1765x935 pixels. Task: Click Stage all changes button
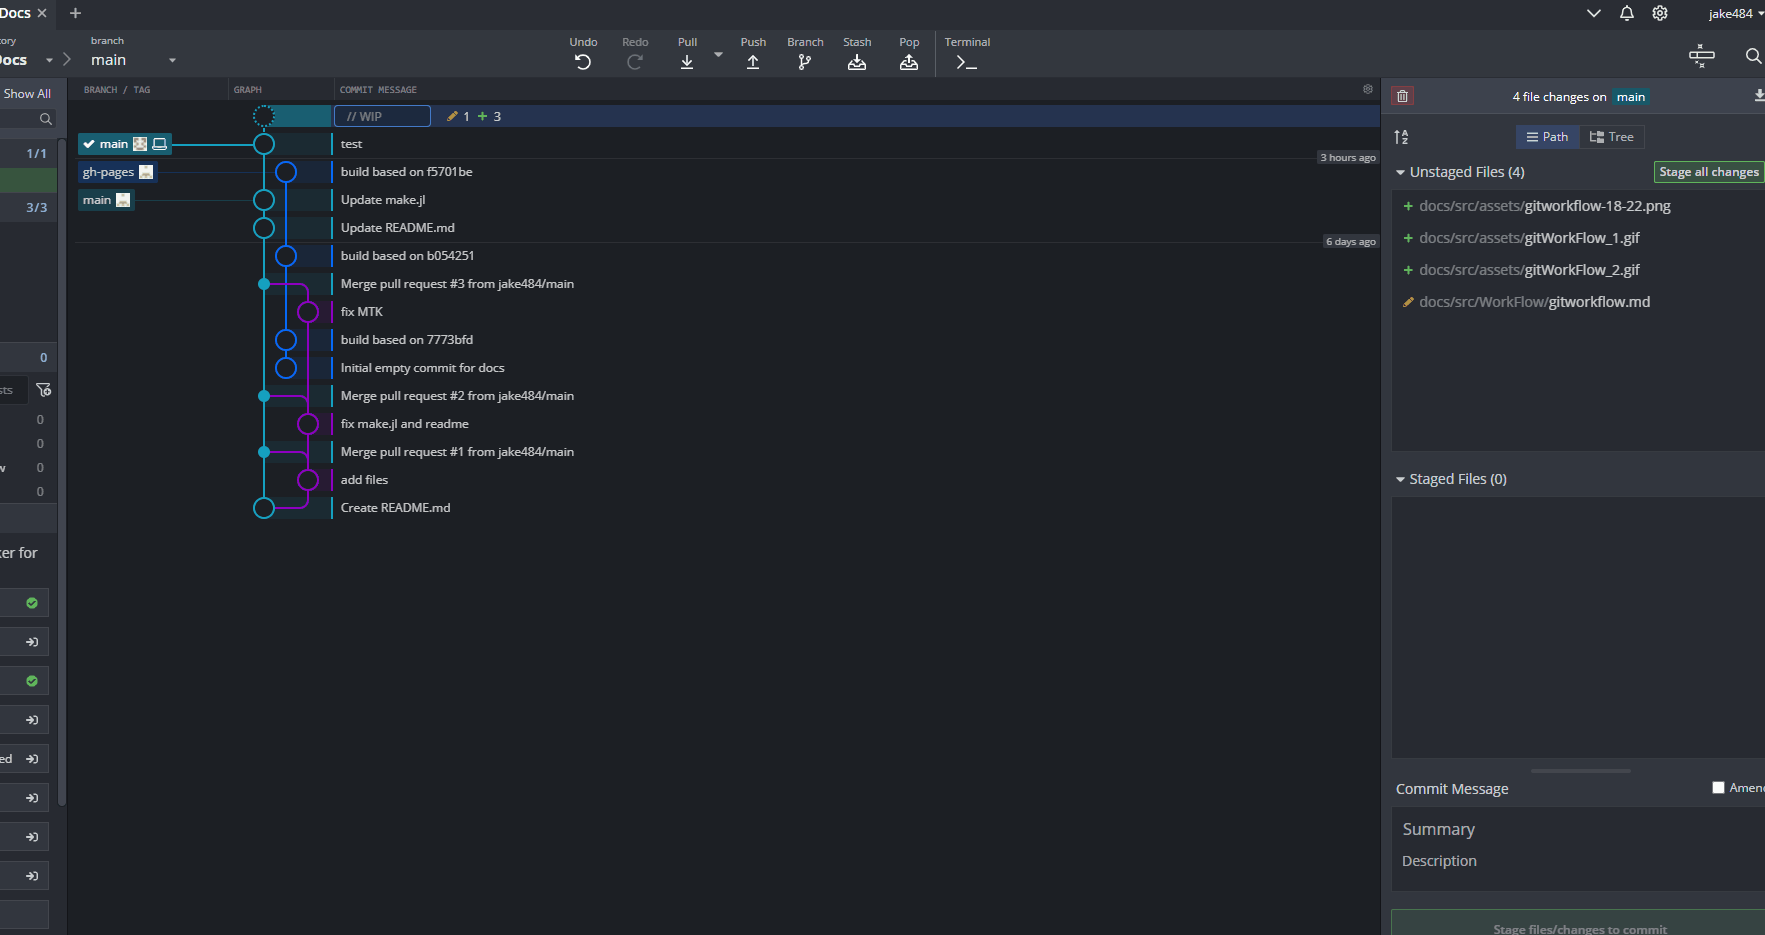click(x=1708, y=172)
